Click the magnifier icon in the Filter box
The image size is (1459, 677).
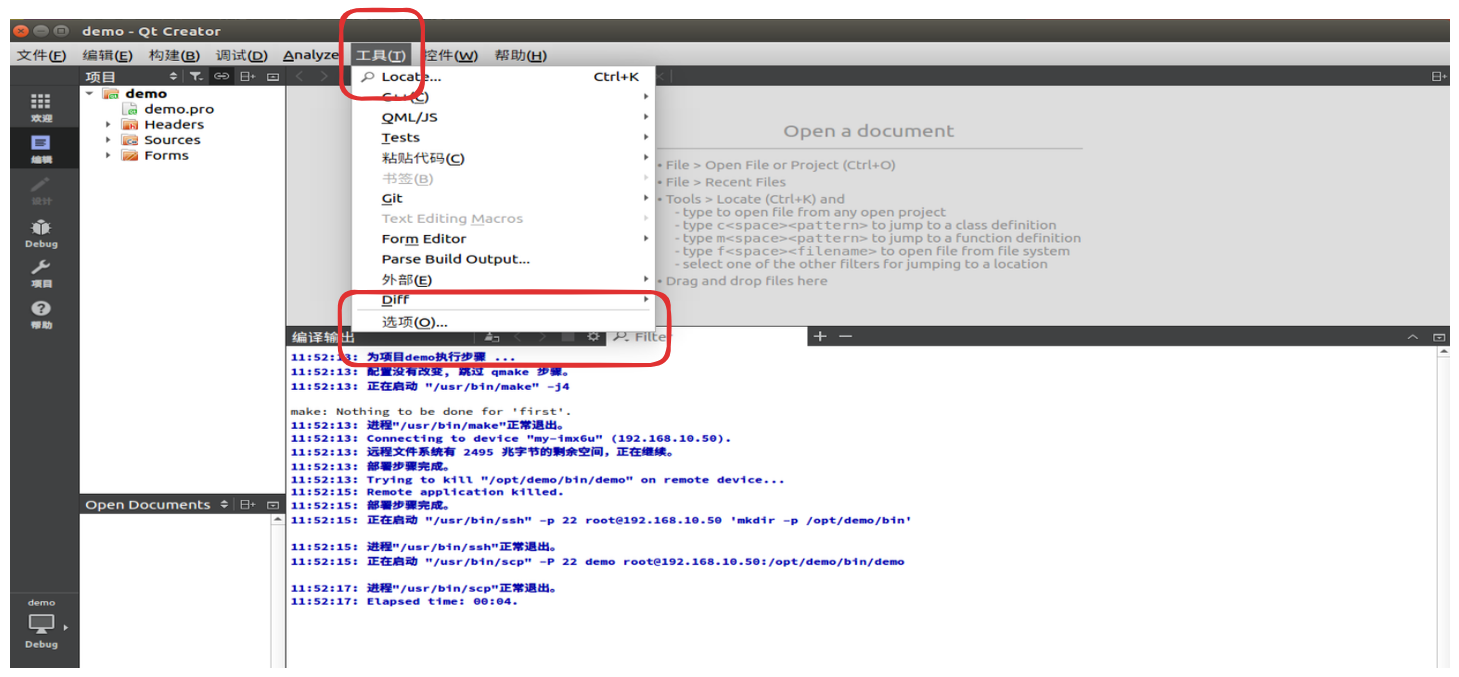621,337
